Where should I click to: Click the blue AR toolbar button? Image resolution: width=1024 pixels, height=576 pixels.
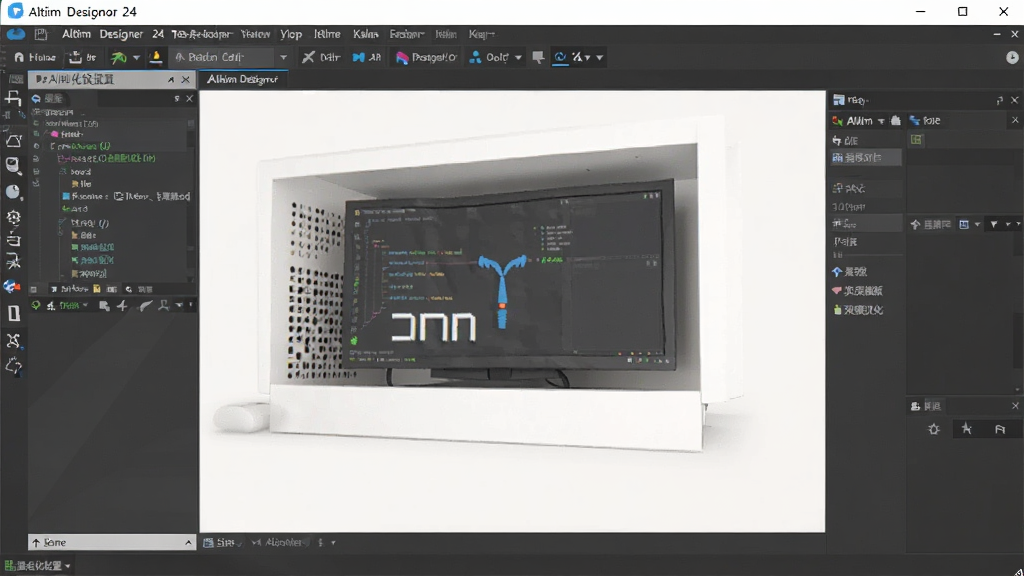367,57
